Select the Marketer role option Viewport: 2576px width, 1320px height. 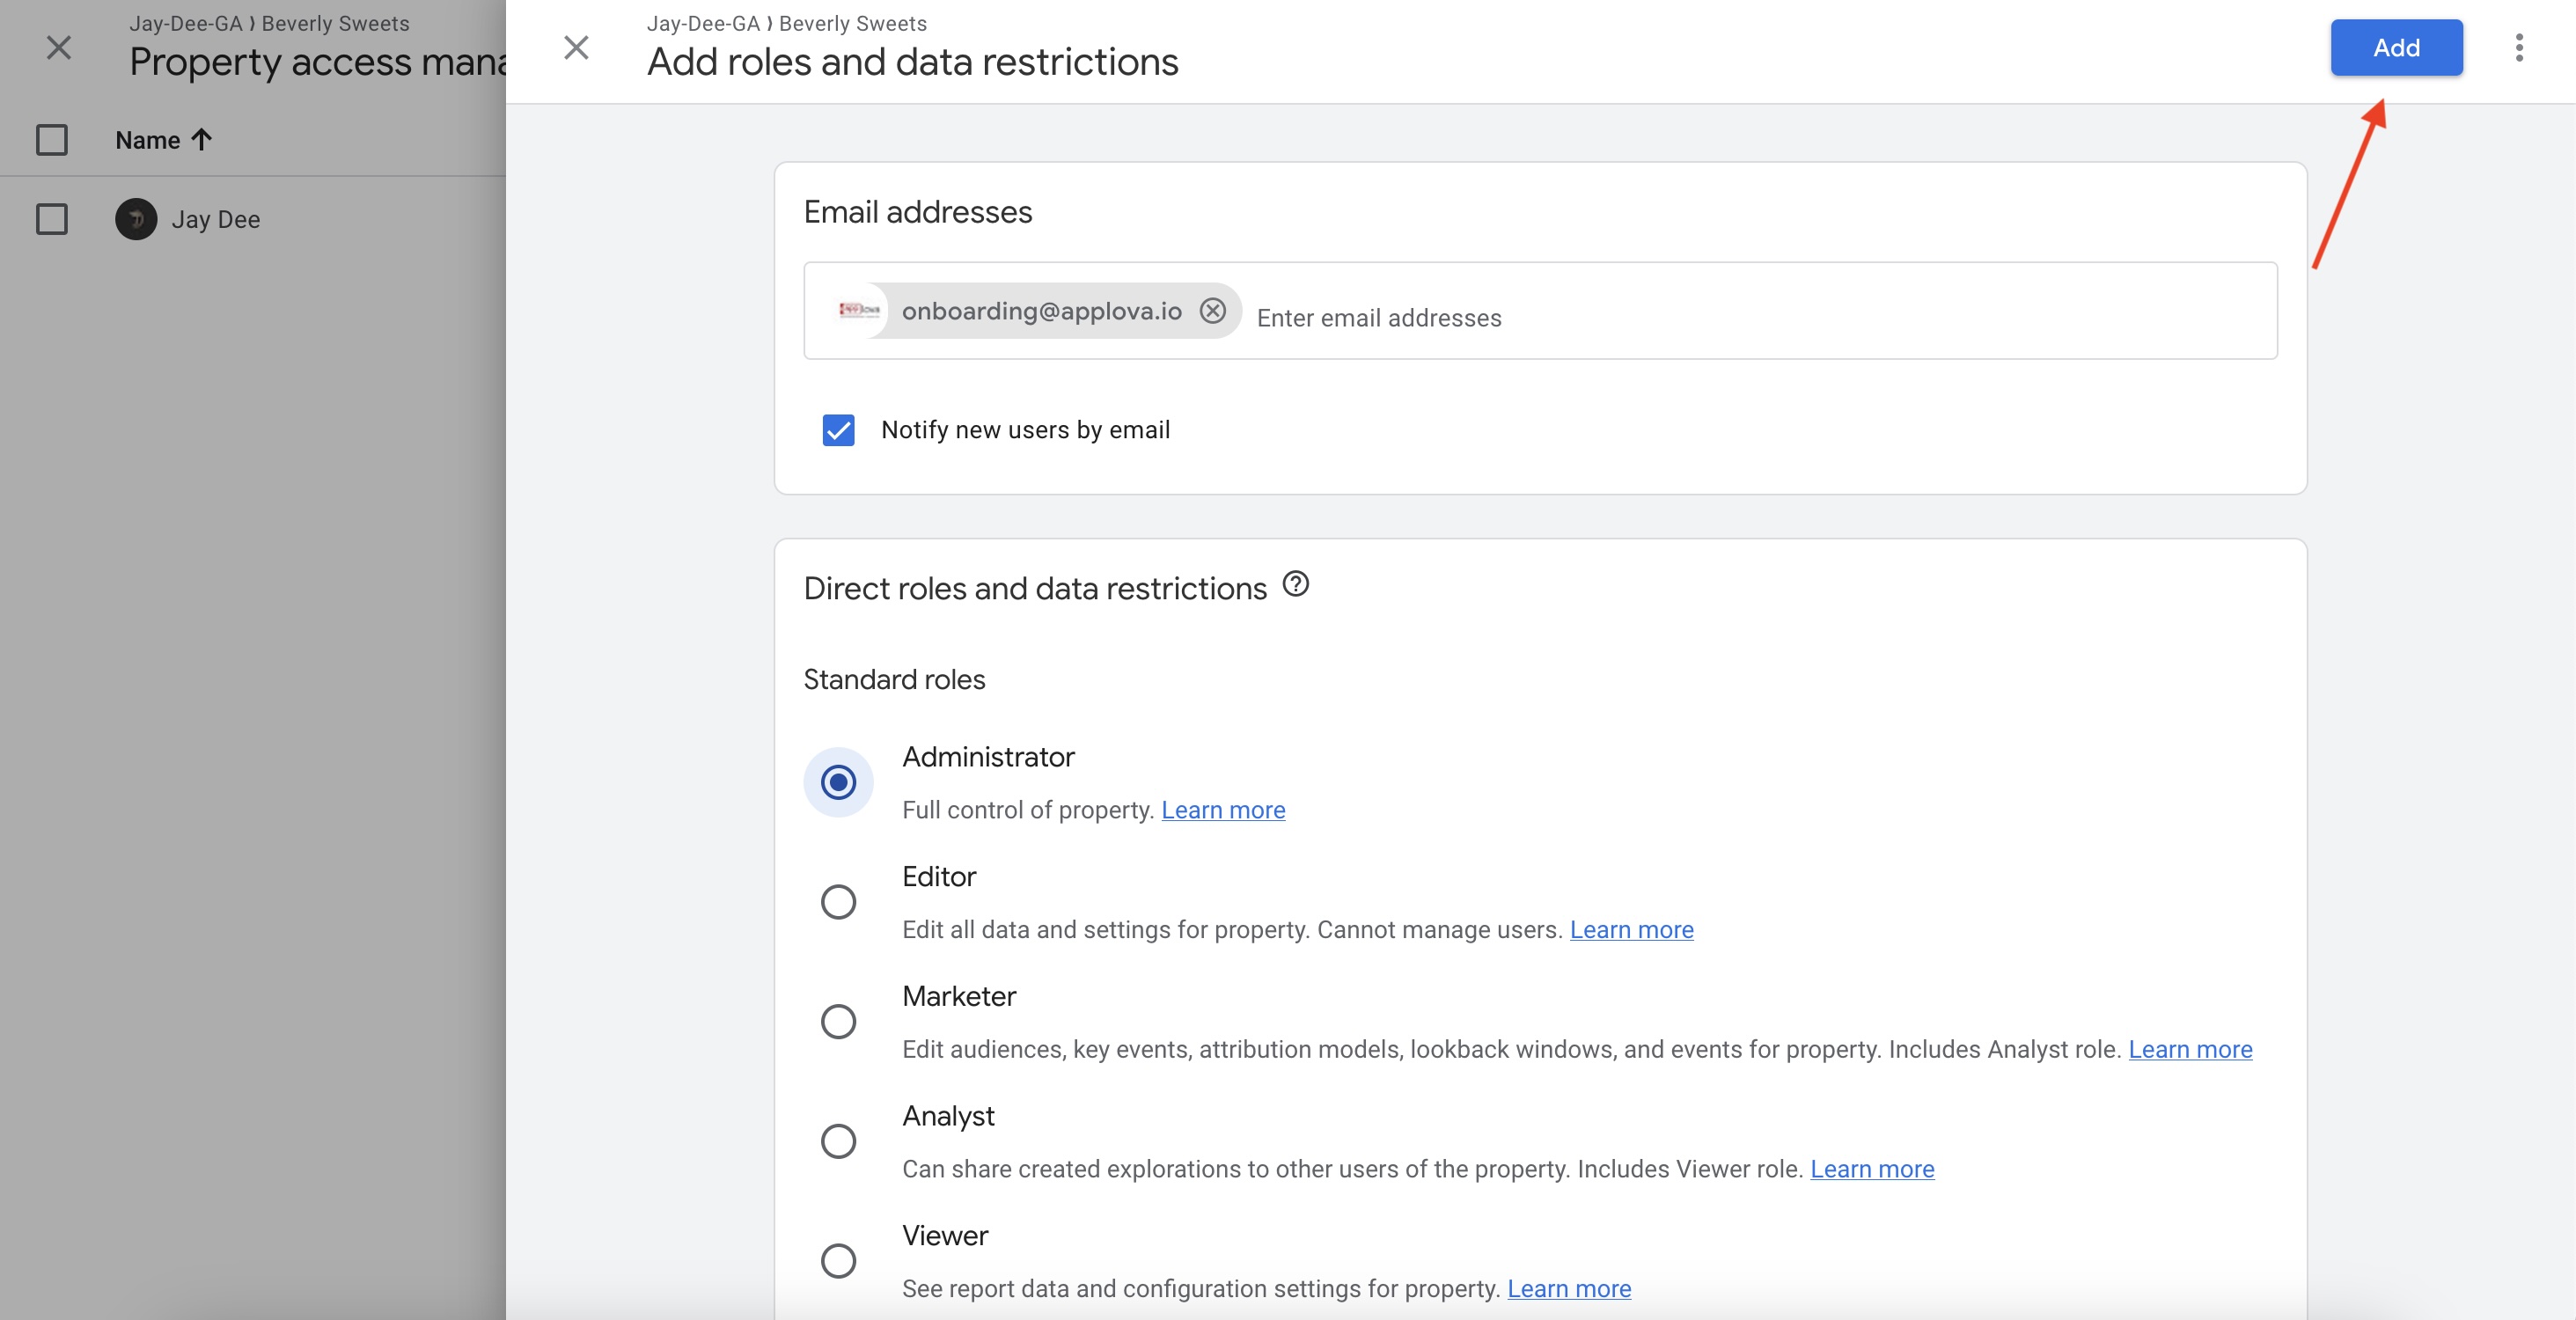(x=838, y=1021)
